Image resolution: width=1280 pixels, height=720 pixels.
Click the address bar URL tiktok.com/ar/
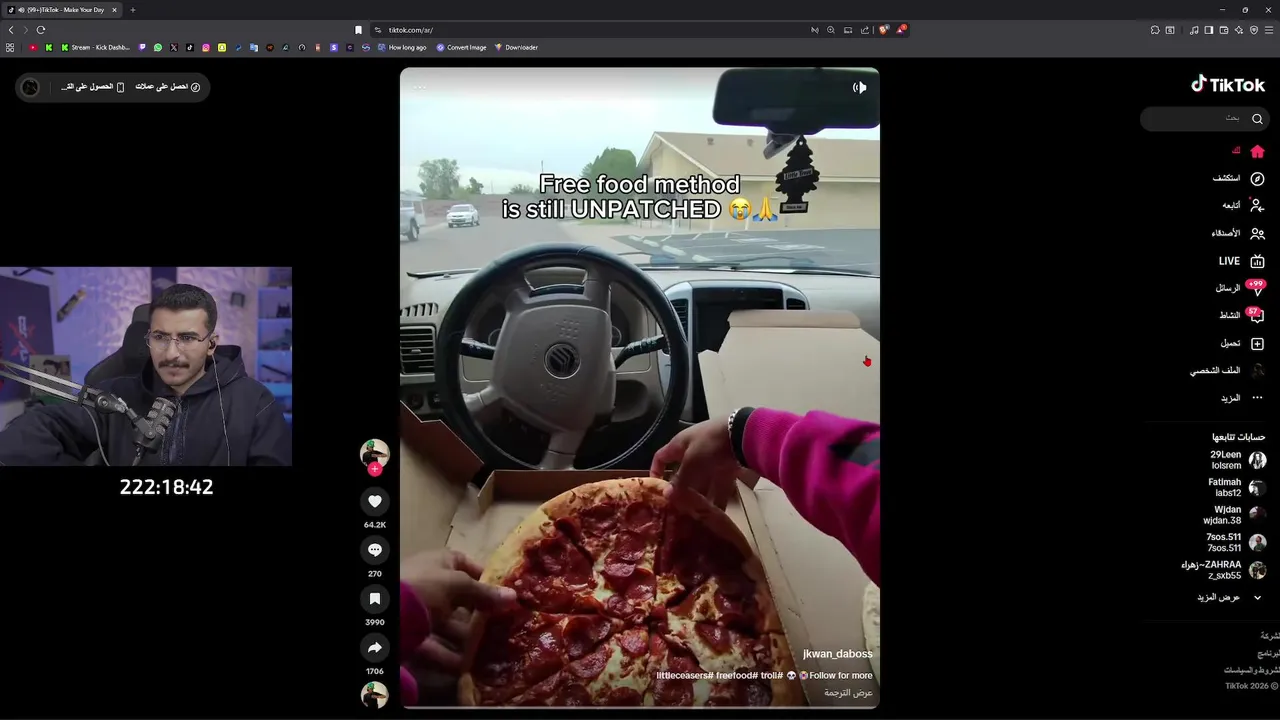pos(410,30)
